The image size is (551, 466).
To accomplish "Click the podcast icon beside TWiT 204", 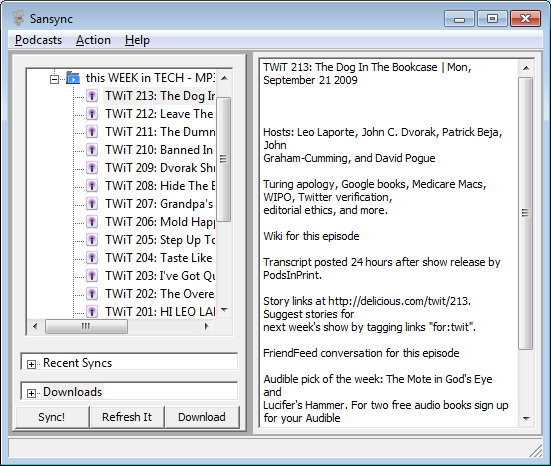I will point(92,258).
